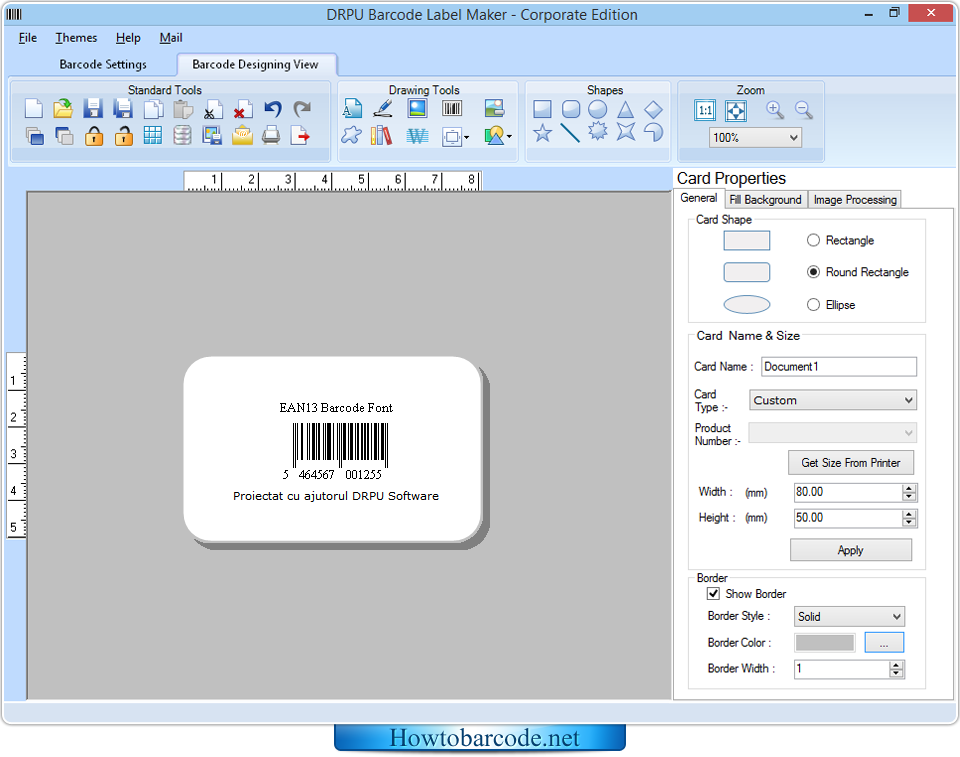Open the Product Number dropdown
This screenshot has height=757, width=960.
tap(833, 432)
